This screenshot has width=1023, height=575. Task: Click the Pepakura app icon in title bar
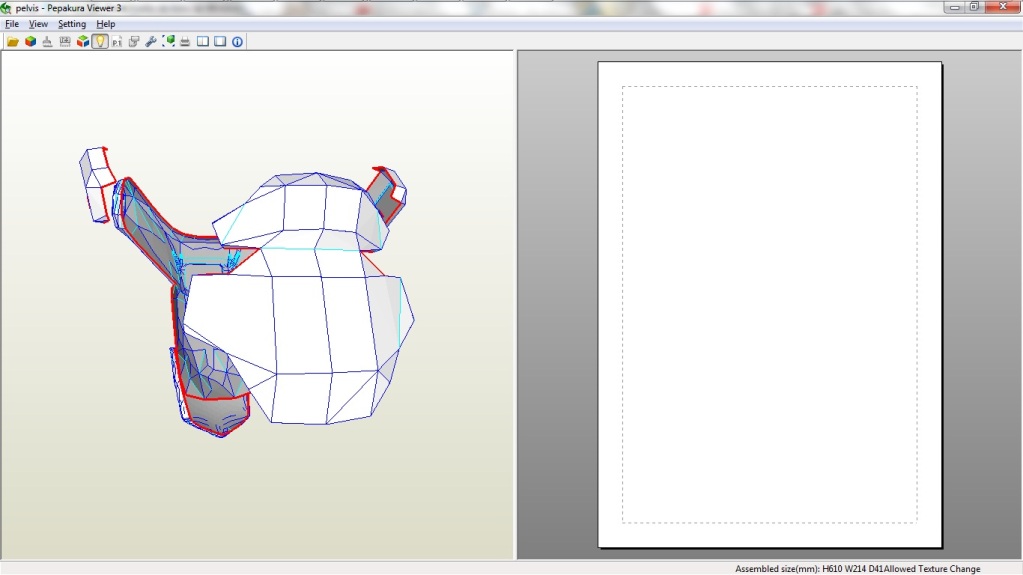coord(6,8)
